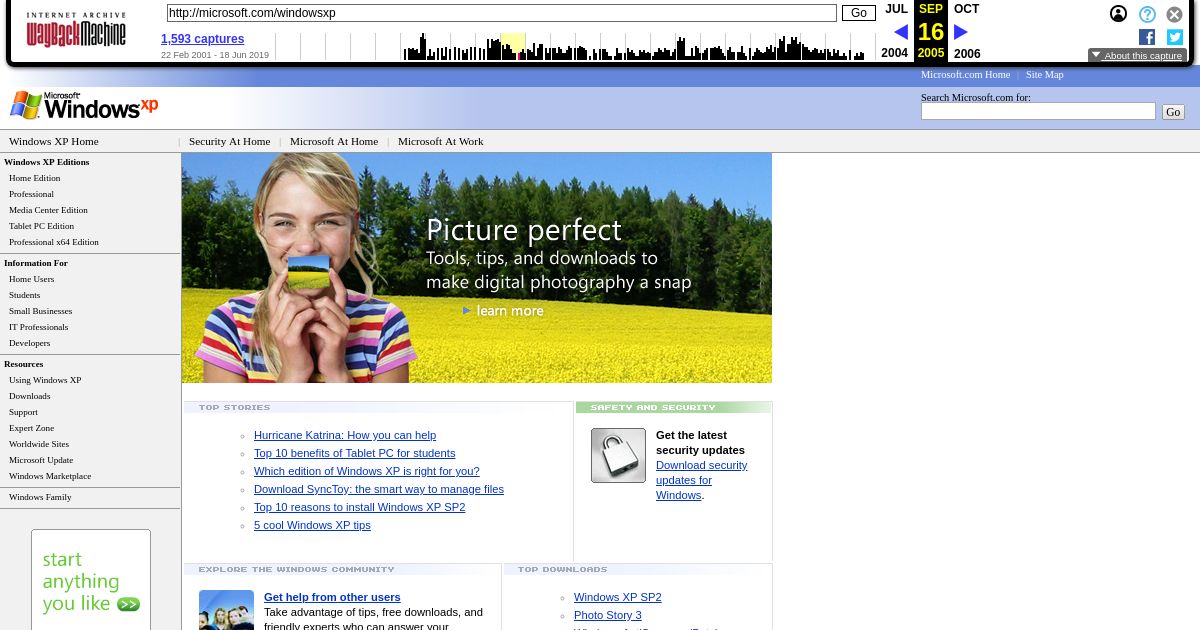Share capture on Twitter icon
The width and height of the screenshot is (1200, 630).
pyautogui.click(x=1175, y=37)
